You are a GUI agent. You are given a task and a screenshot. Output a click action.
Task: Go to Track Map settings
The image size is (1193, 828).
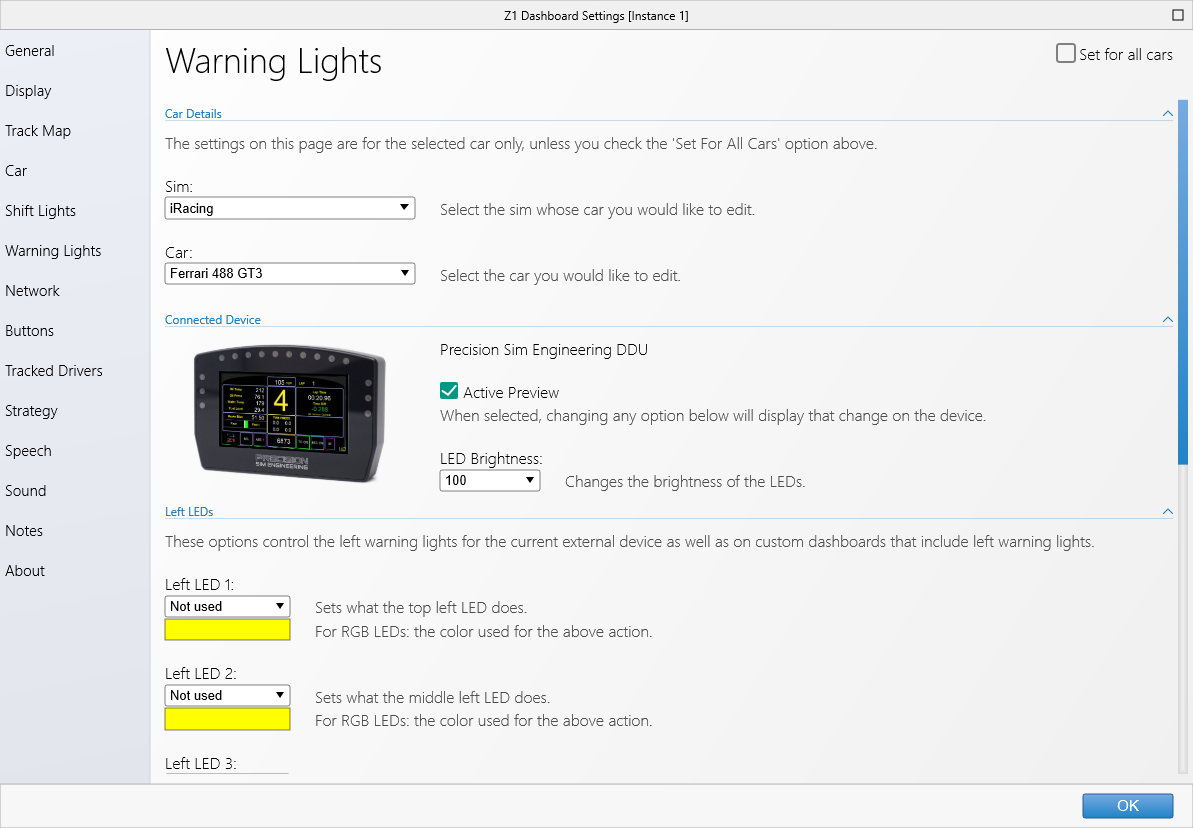(x=38, y=131)
